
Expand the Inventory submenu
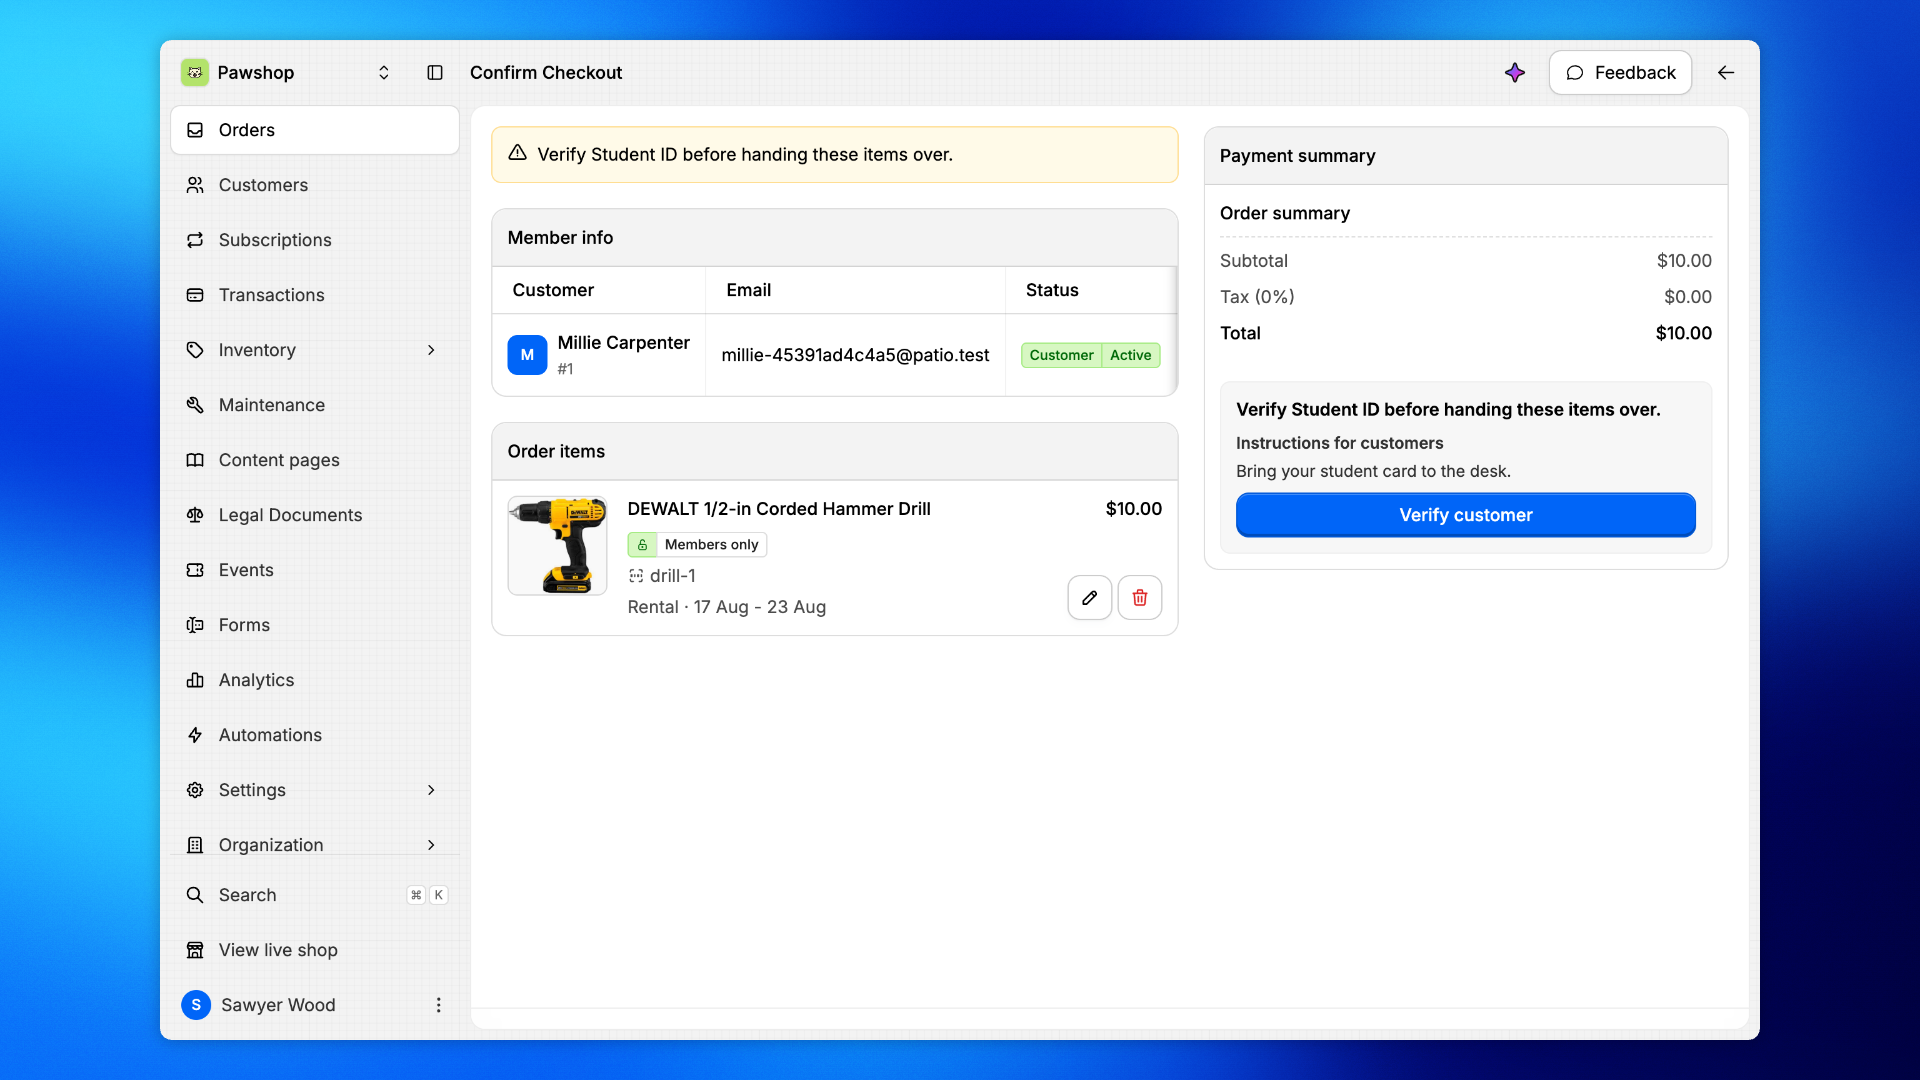[431, 350]
